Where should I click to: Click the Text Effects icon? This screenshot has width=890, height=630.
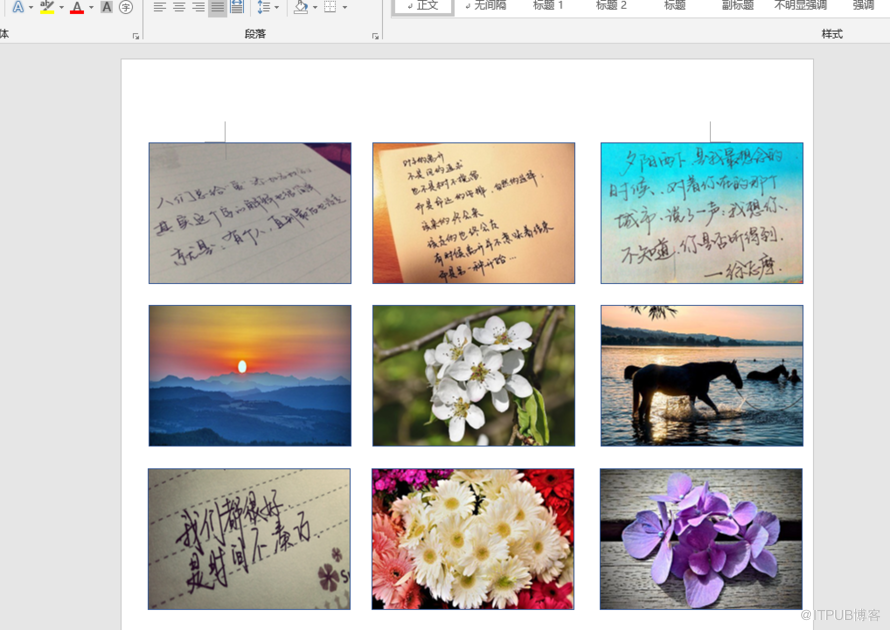coord(18,7)
